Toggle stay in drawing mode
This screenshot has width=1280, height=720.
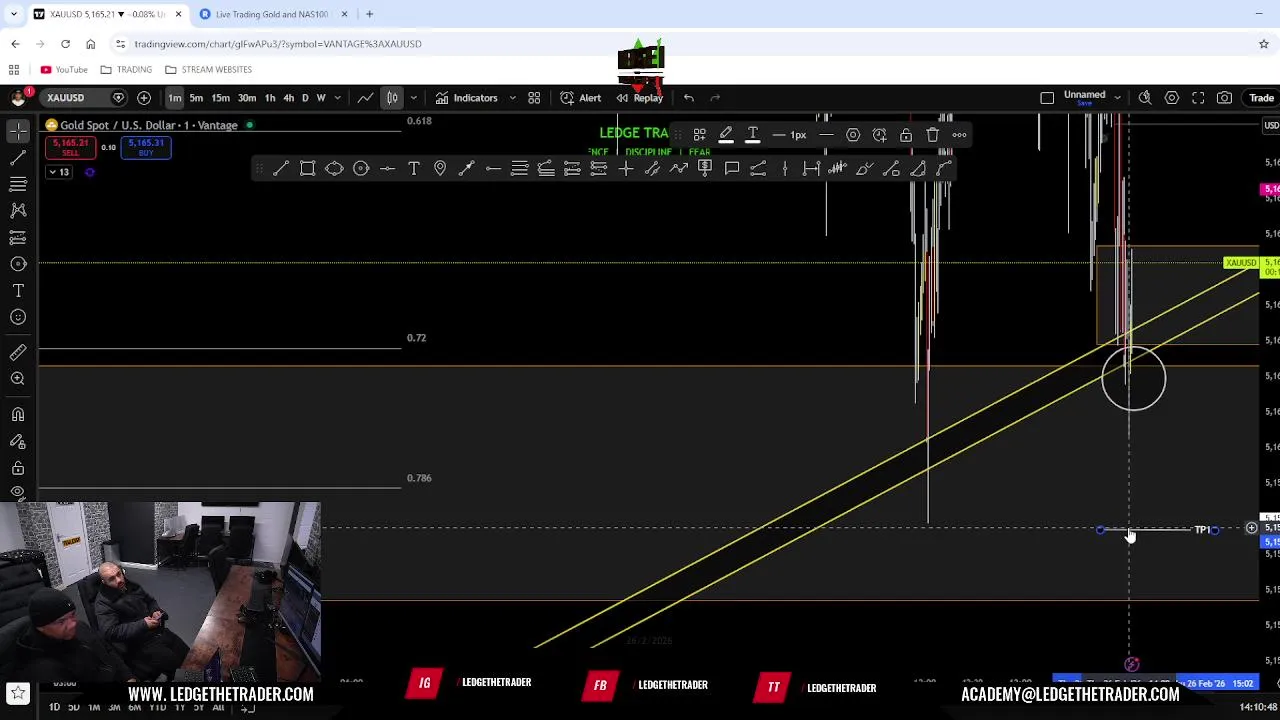(x=18, y=441)
